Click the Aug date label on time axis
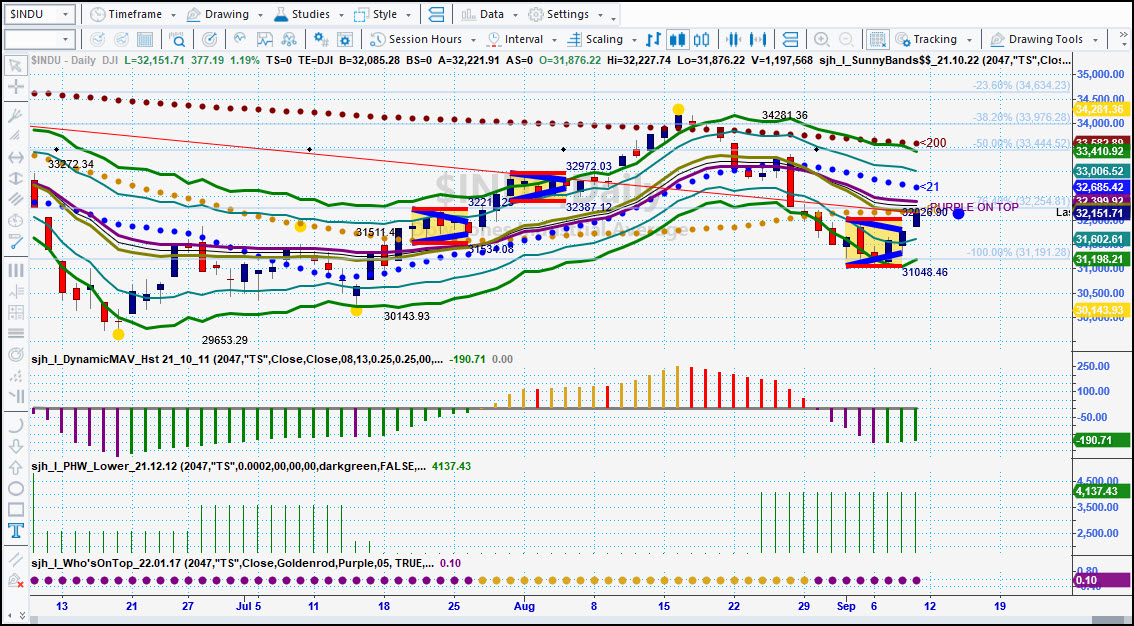The width and height of the screenshot is (1134, 626). click(524, 606)
